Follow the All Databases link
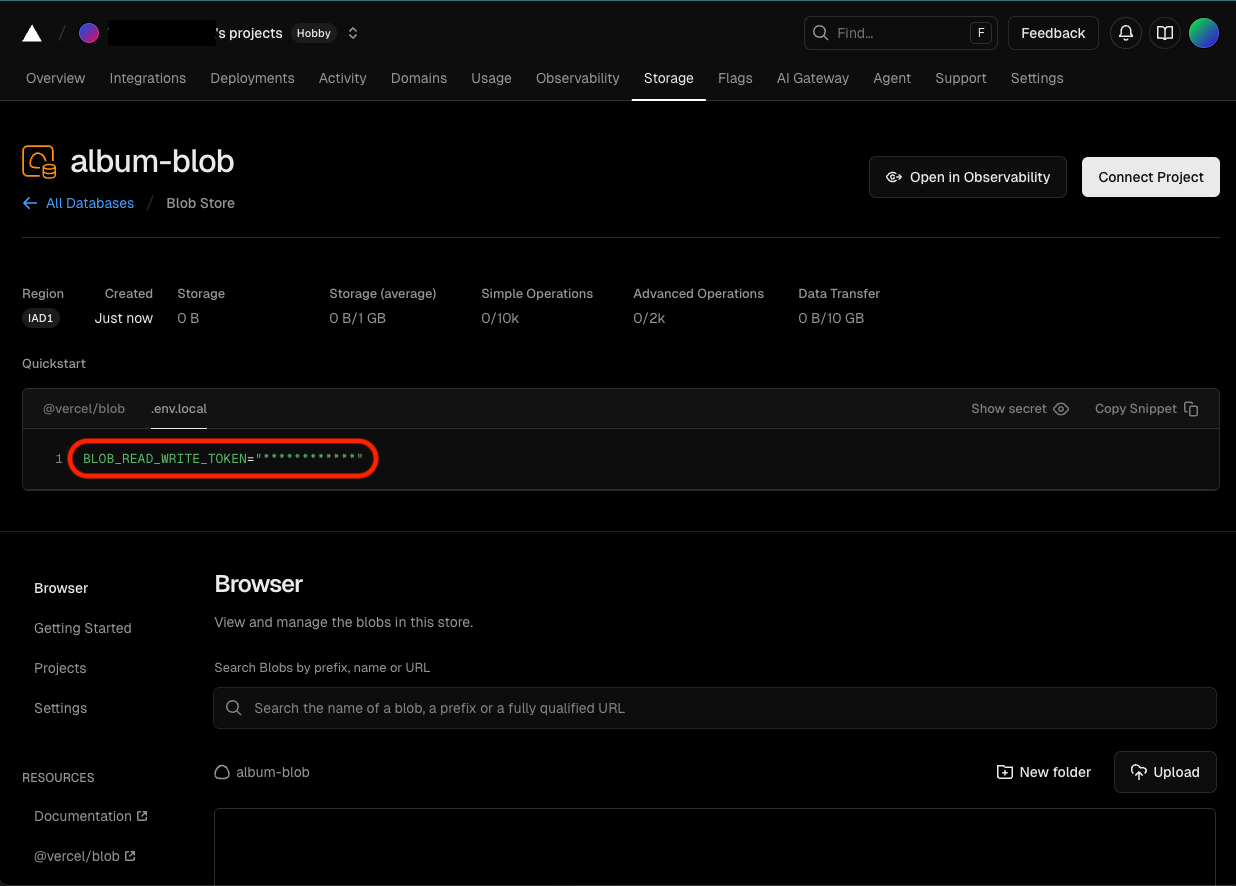1236x886 pixels. (x=89, y=203)
